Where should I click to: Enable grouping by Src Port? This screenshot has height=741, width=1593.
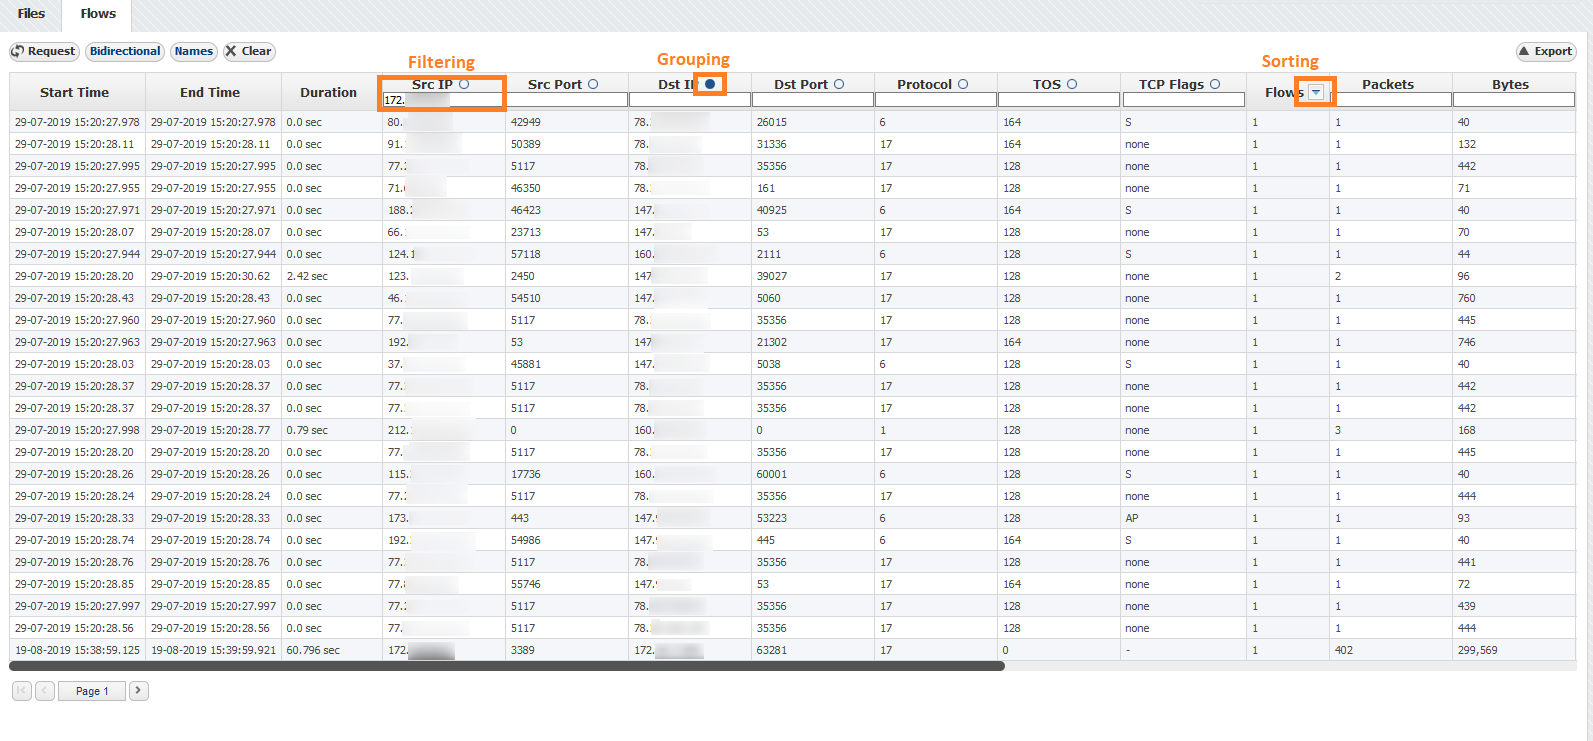[593, 85]
